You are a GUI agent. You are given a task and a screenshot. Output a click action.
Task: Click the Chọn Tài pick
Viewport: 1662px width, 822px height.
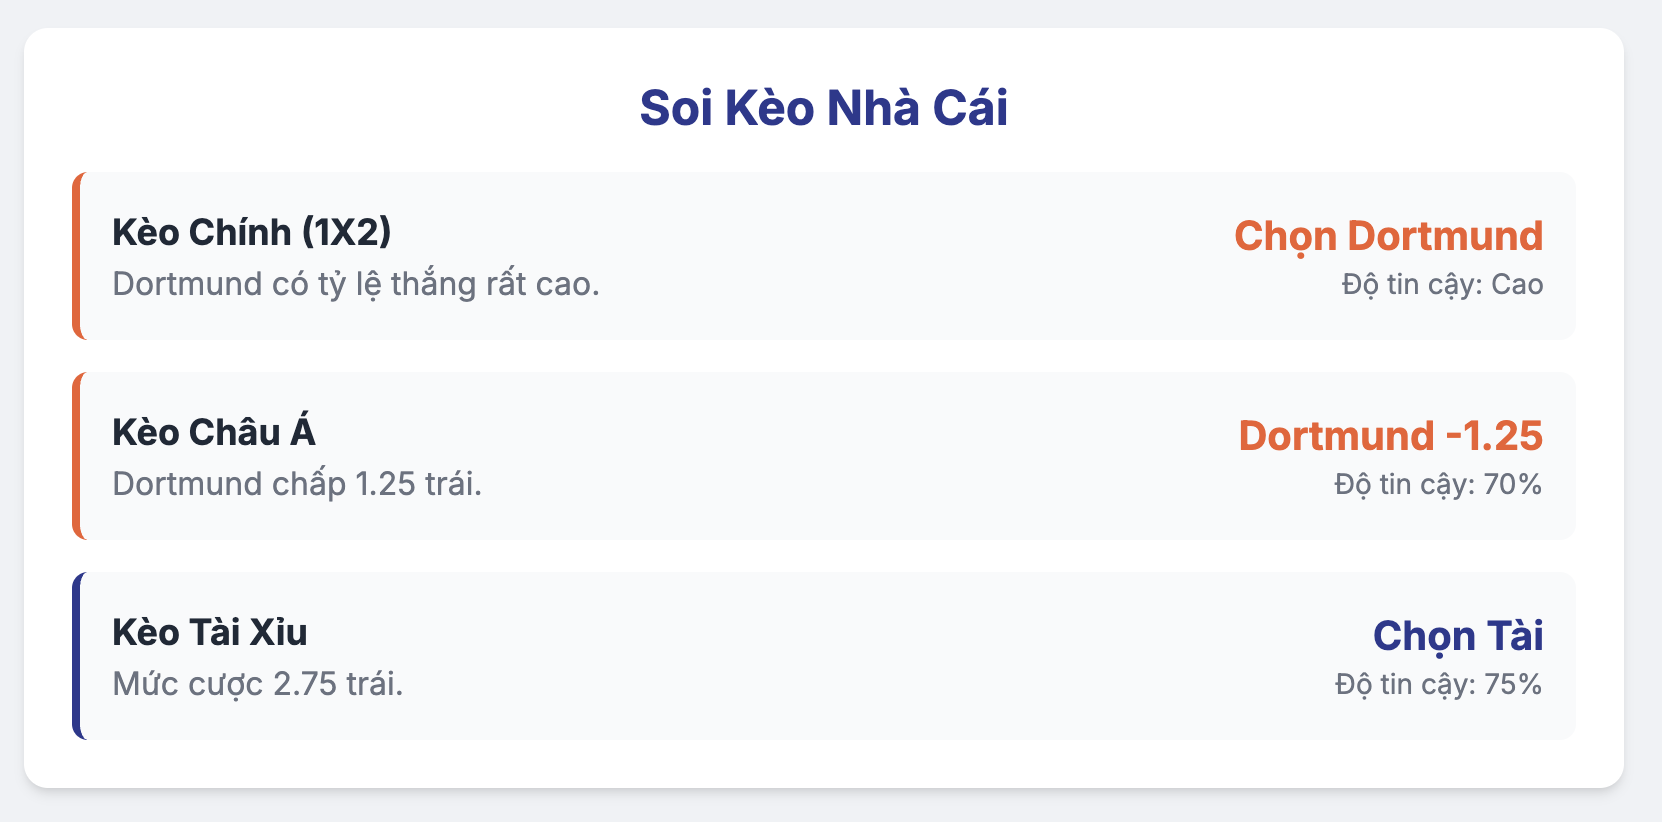click(1458, 637)
